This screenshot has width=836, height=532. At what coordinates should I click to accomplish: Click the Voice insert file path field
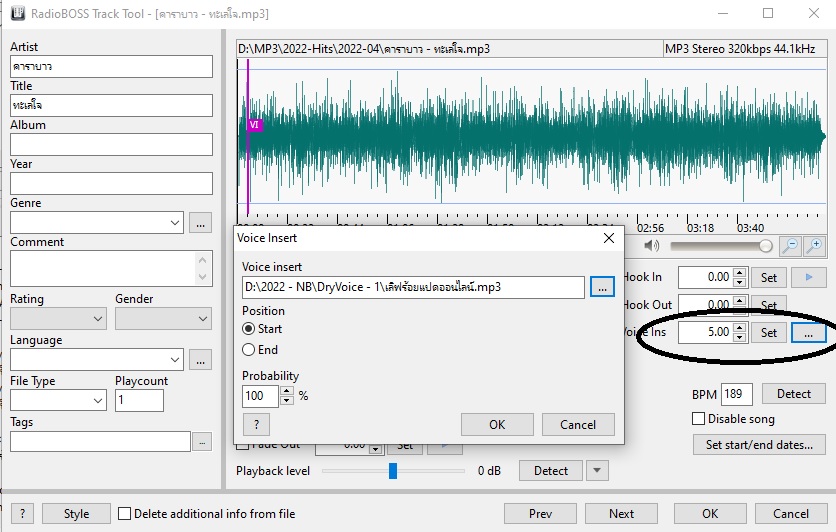413,287
